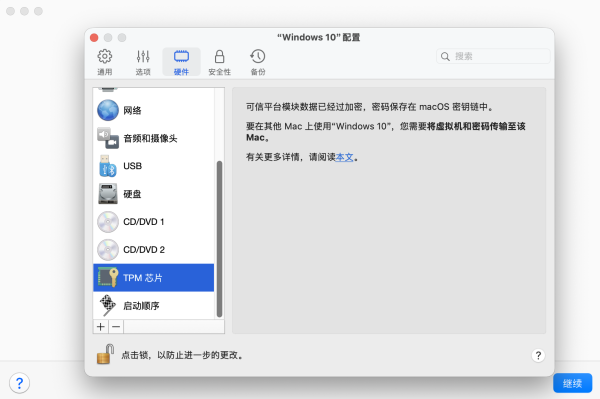
Task: Click the TPM 芯片 chip-key icon
Action: [108, 277]
